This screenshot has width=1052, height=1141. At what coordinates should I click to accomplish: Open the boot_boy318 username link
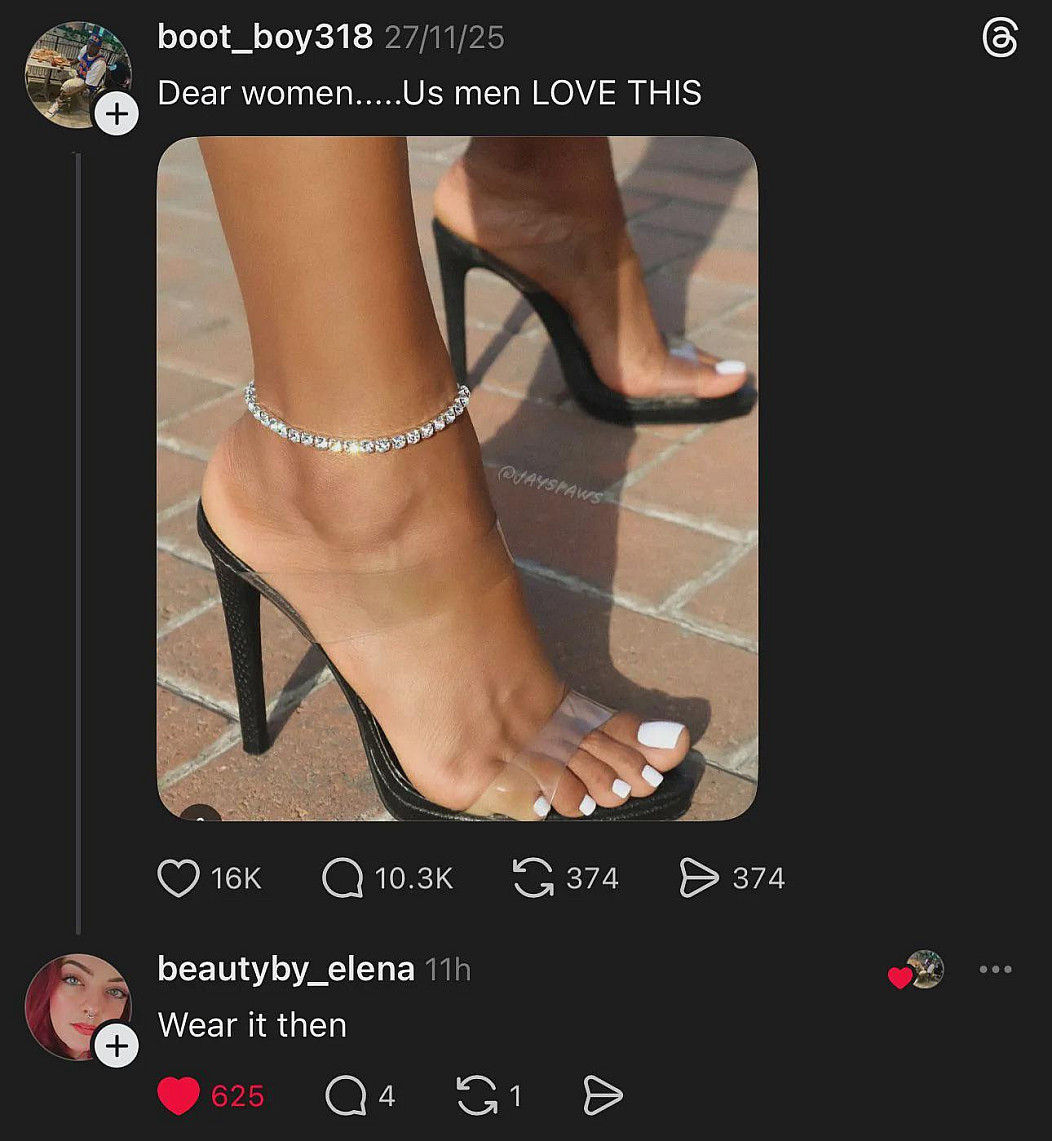[x=264, y=38]
